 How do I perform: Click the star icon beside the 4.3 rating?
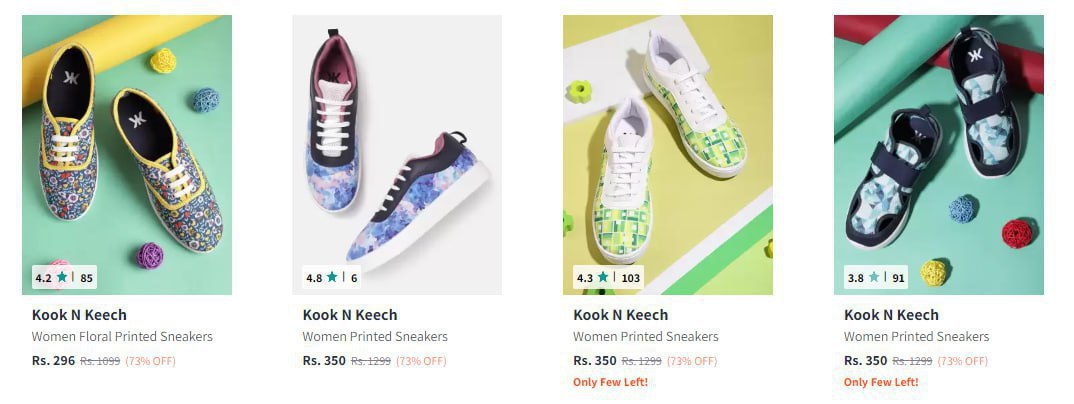(603, 277)
